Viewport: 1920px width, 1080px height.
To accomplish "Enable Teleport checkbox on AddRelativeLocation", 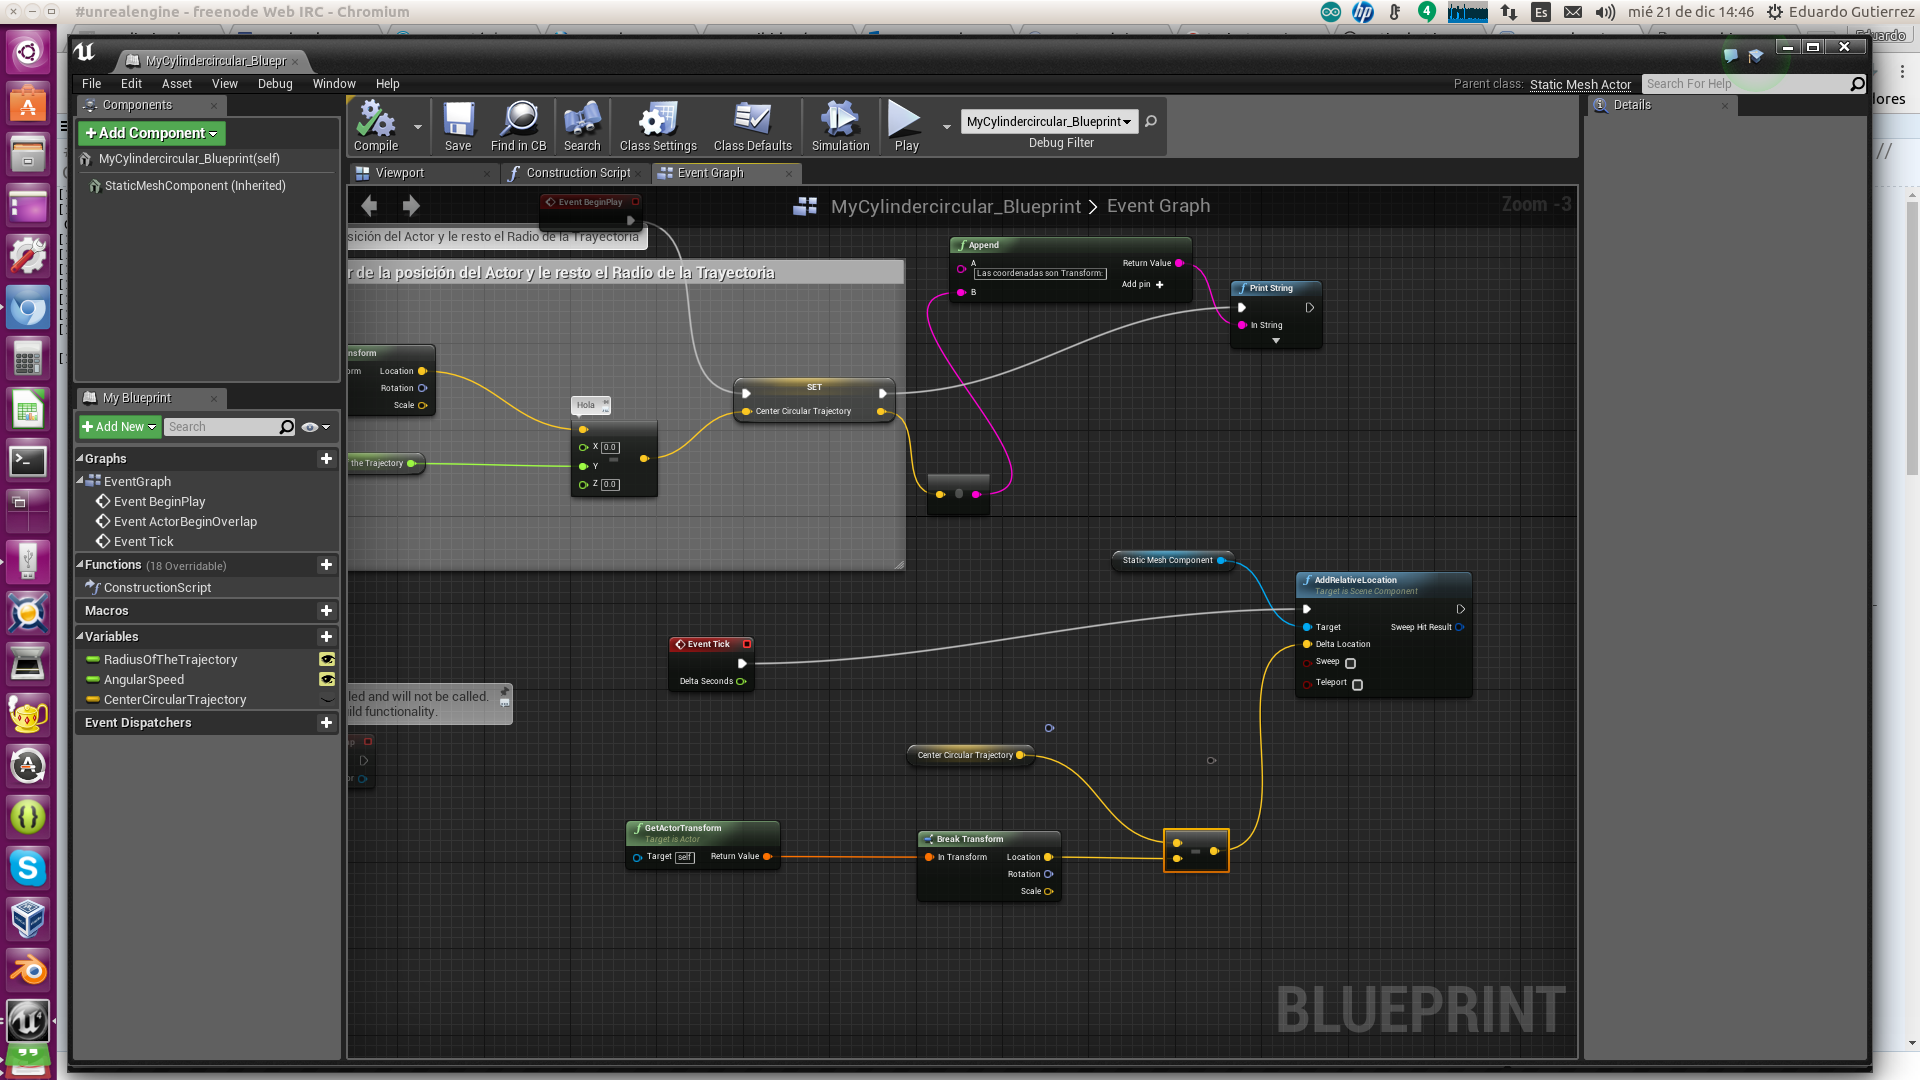I will pyautogui.click(x=1357, y=685).
